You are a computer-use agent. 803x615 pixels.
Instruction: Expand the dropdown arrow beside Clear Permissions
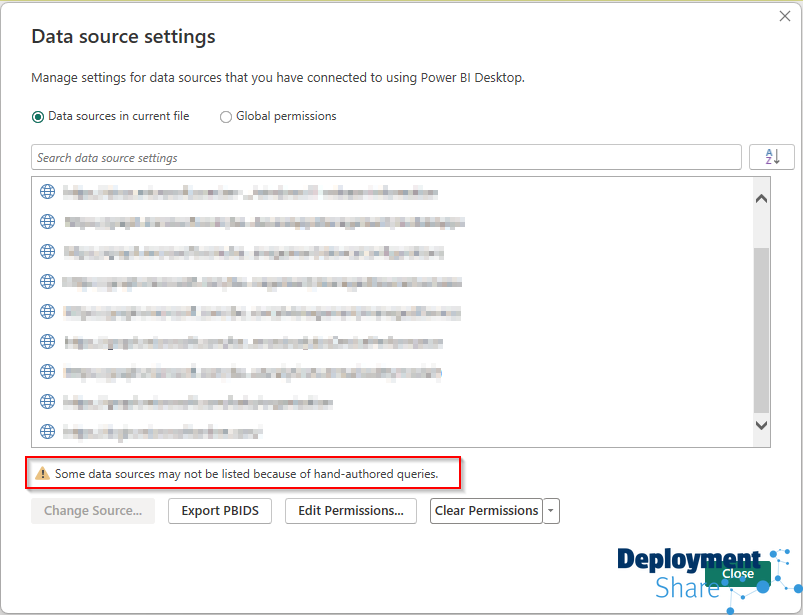[x=551, y=511]
